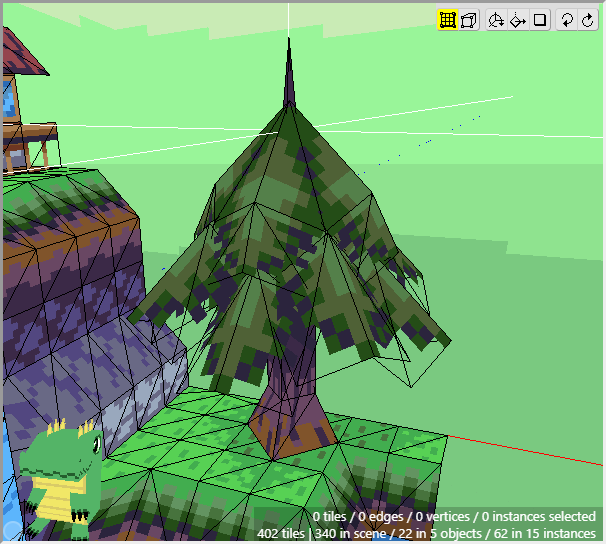606x544 pixels.
Task: Select the brown tree trunk
Action: pyautogui.click(x=285, y=400)
